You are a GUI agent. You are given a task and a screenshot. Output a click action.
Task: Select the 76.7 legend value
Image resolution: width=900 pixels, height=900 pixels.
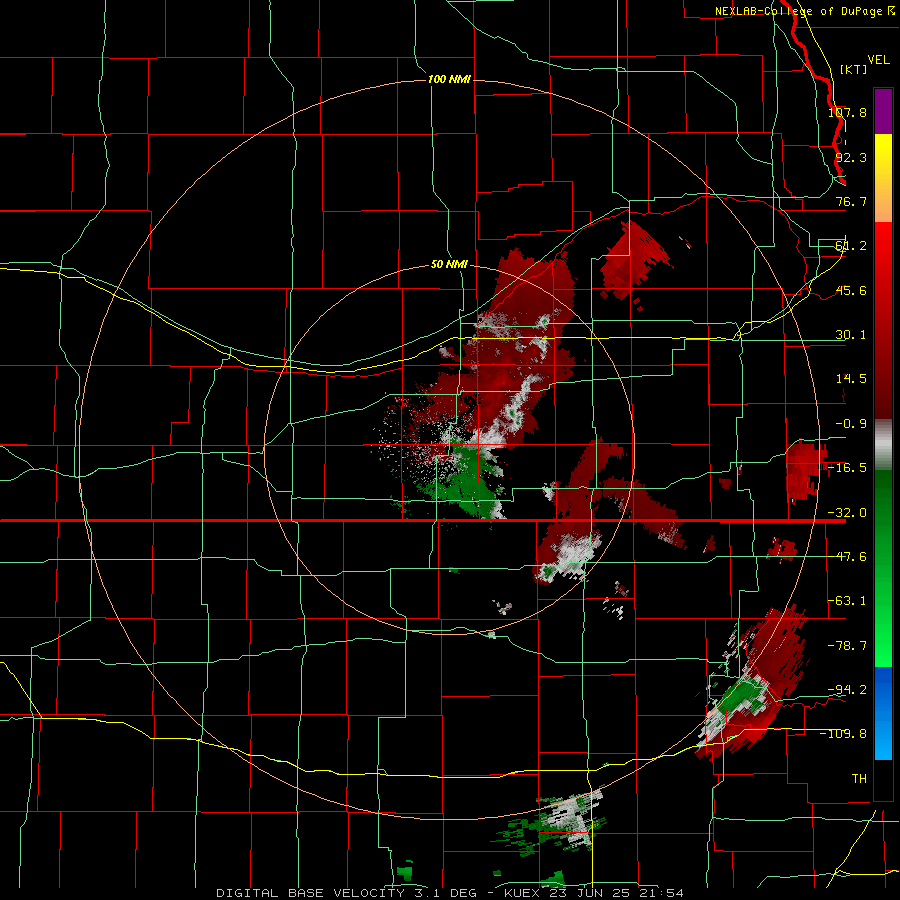[x=851, y=201]
